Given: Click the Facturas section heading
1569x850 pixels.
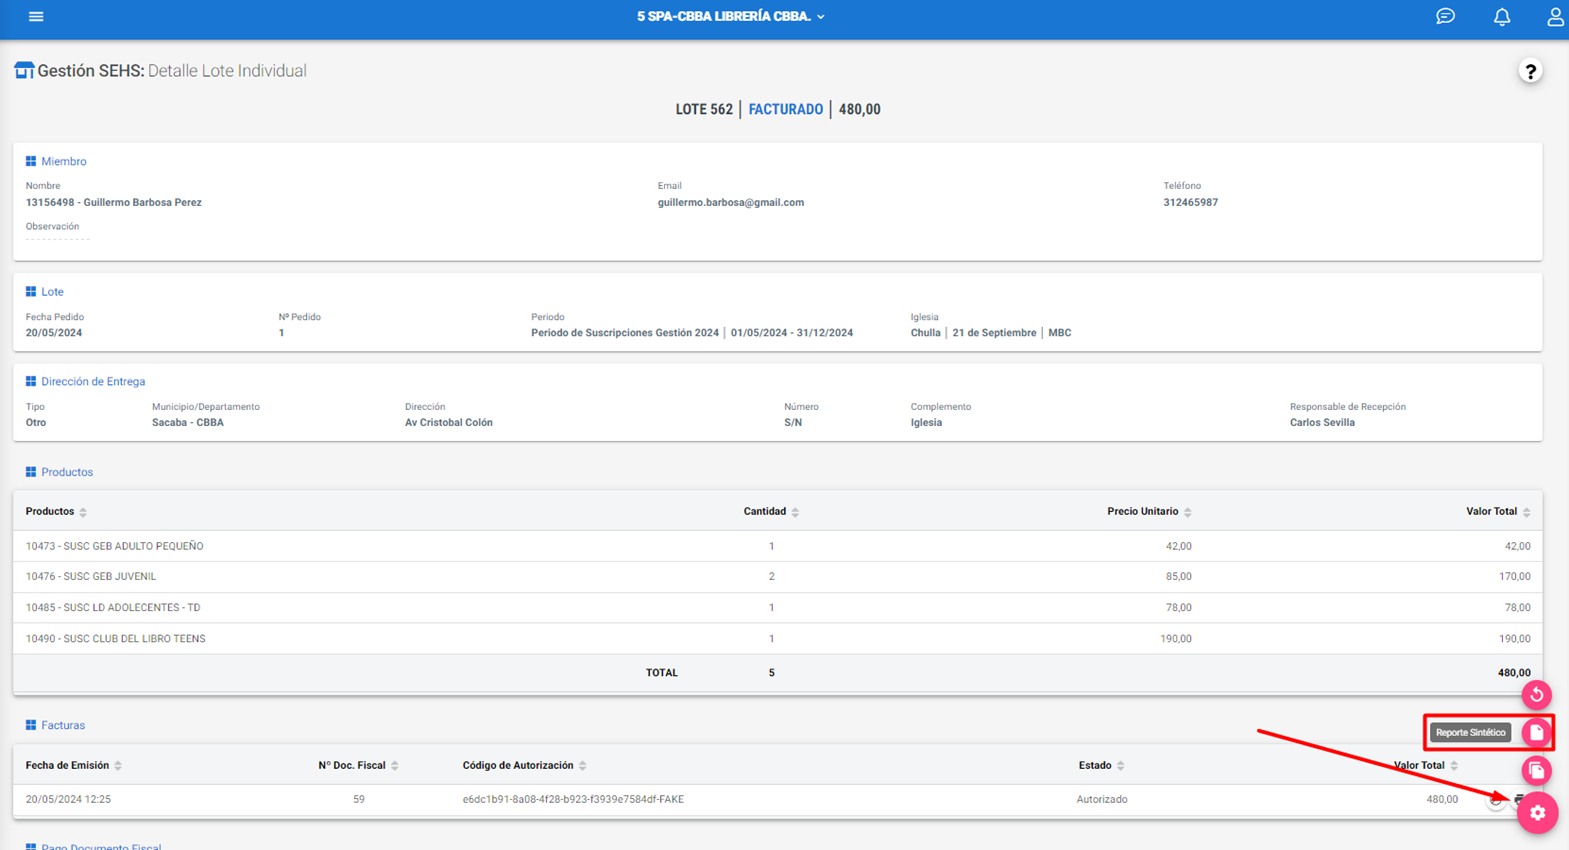Looking at the screenshot, I should (x=63, y=725).
